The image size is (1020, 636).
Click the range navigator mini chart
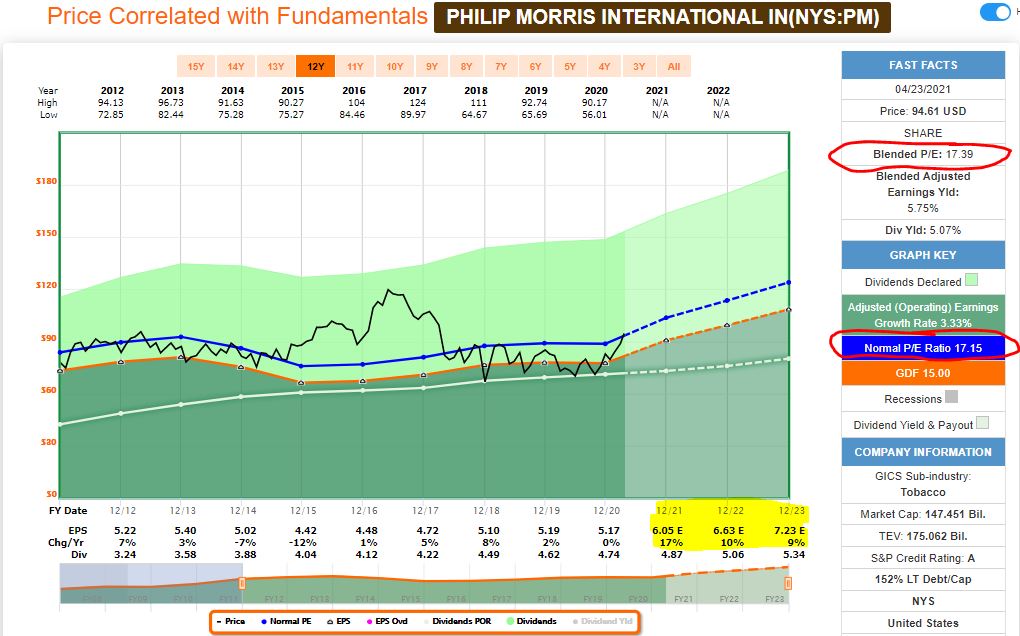424,585
